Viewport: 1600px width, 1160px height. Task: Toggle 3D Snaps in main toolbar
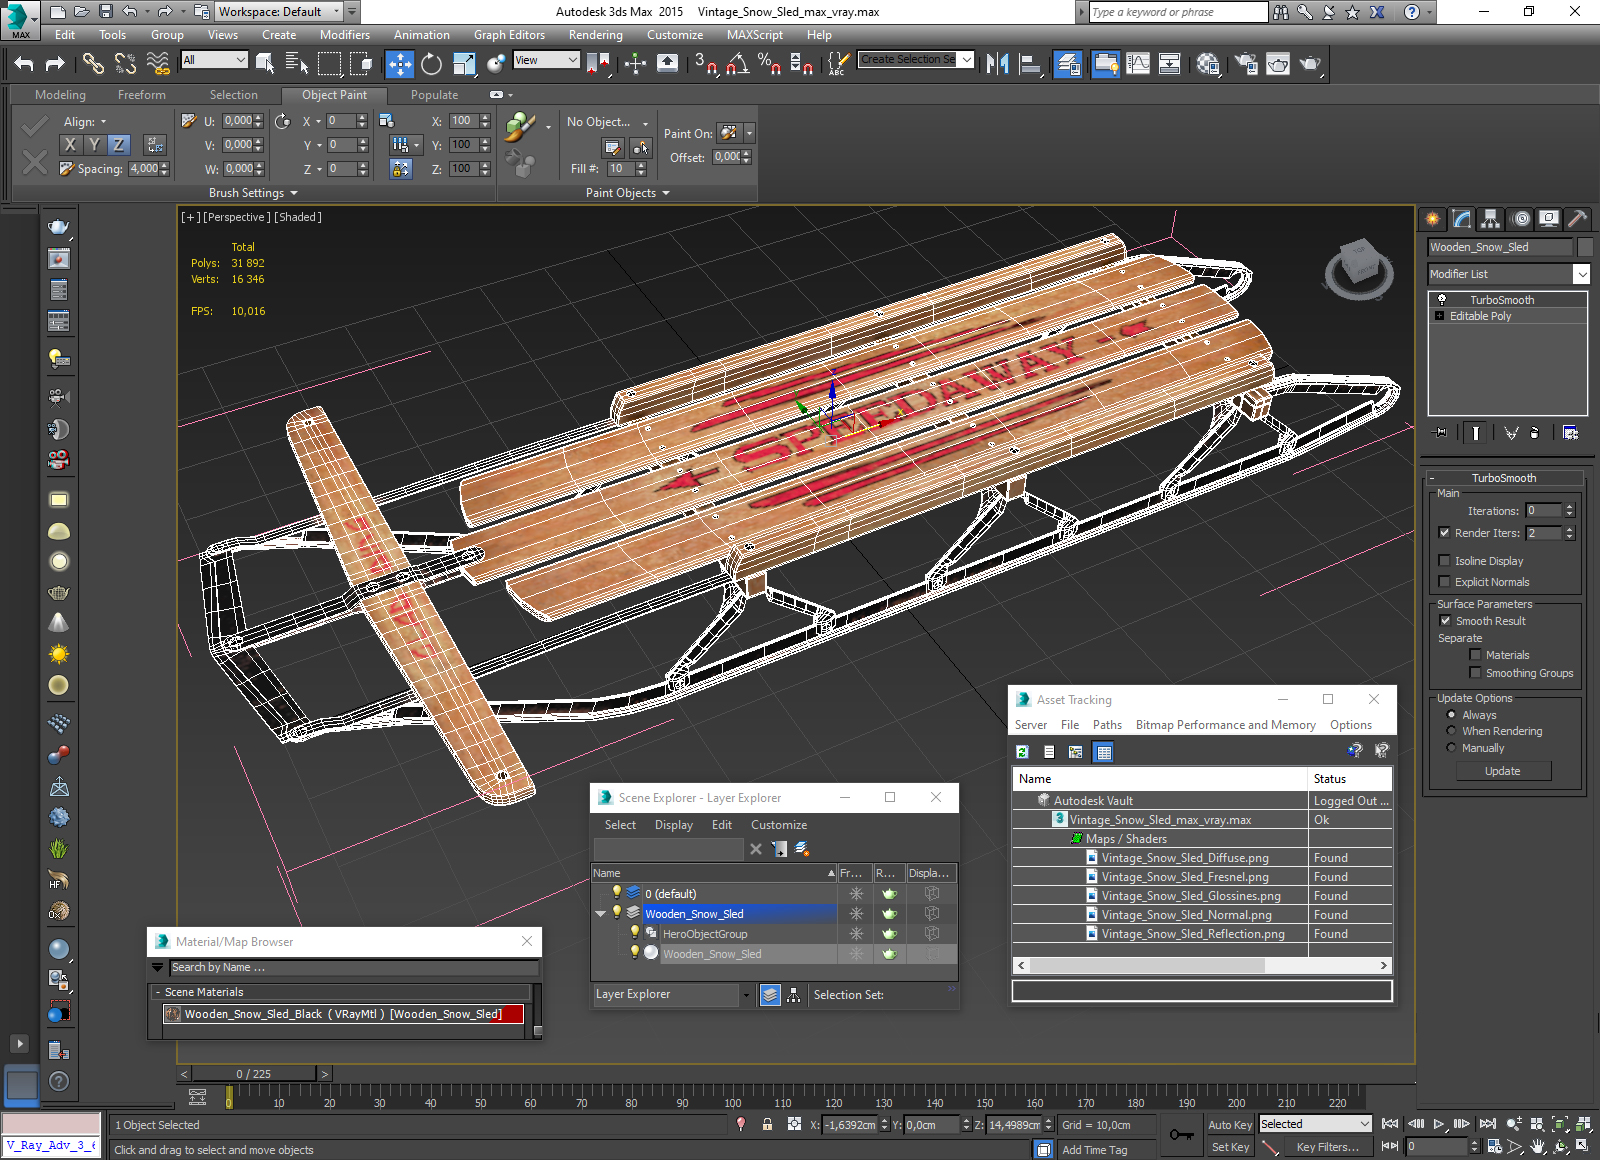[x=705, y=64]
